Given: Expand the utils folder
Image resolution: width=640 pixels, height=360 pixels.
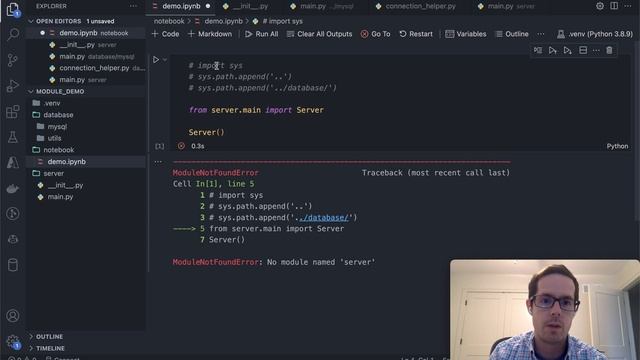Looking at the screenshot, I should pyautogui.click(x=54, y=138).
